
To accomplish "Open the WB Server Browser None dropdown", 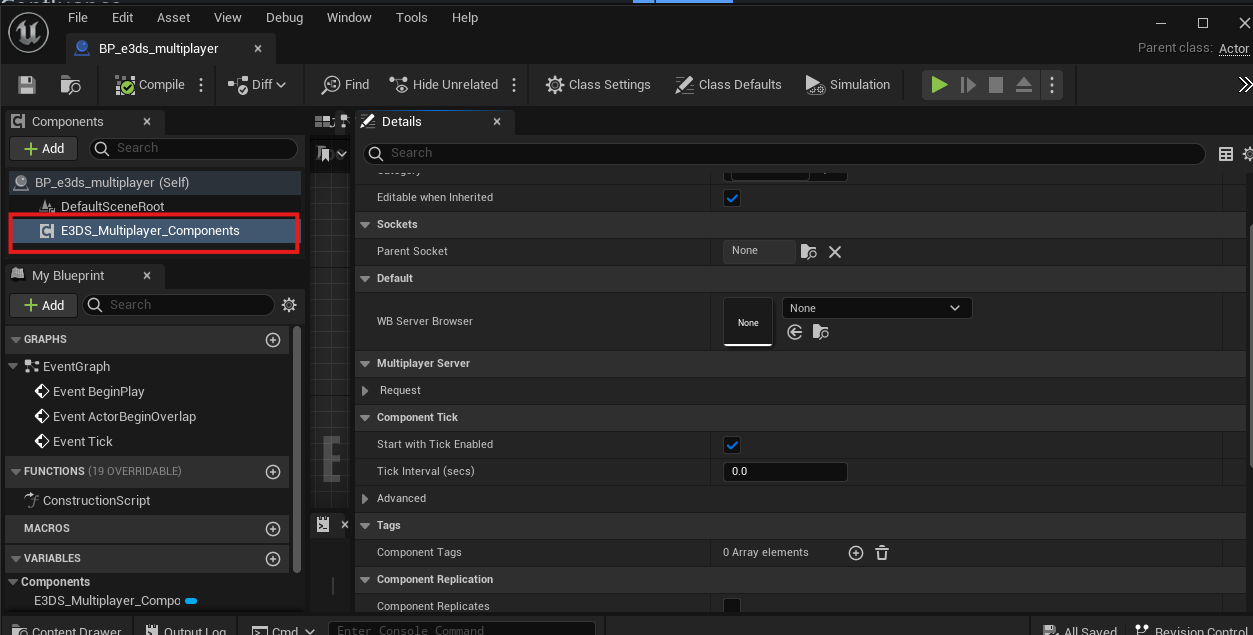I will pyautogui.click(x=876, y=308).
